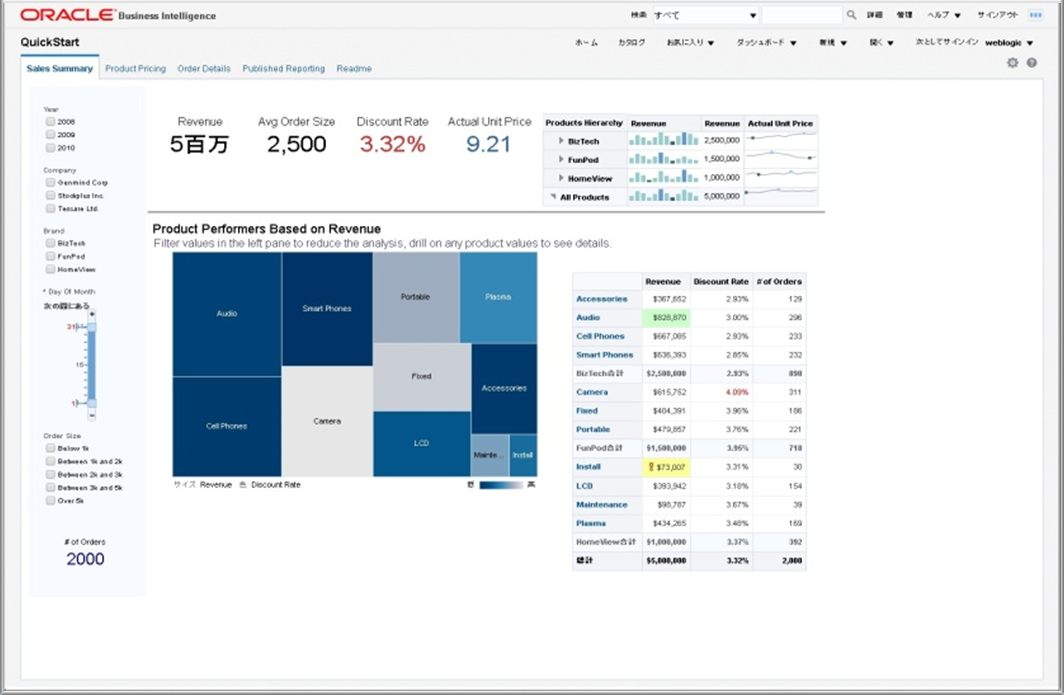The width and height of the screenshot is (1064, 695).
Task: Select the Over 5k order size checkbox
Action: pyautogui.click(x=50, y=500)
